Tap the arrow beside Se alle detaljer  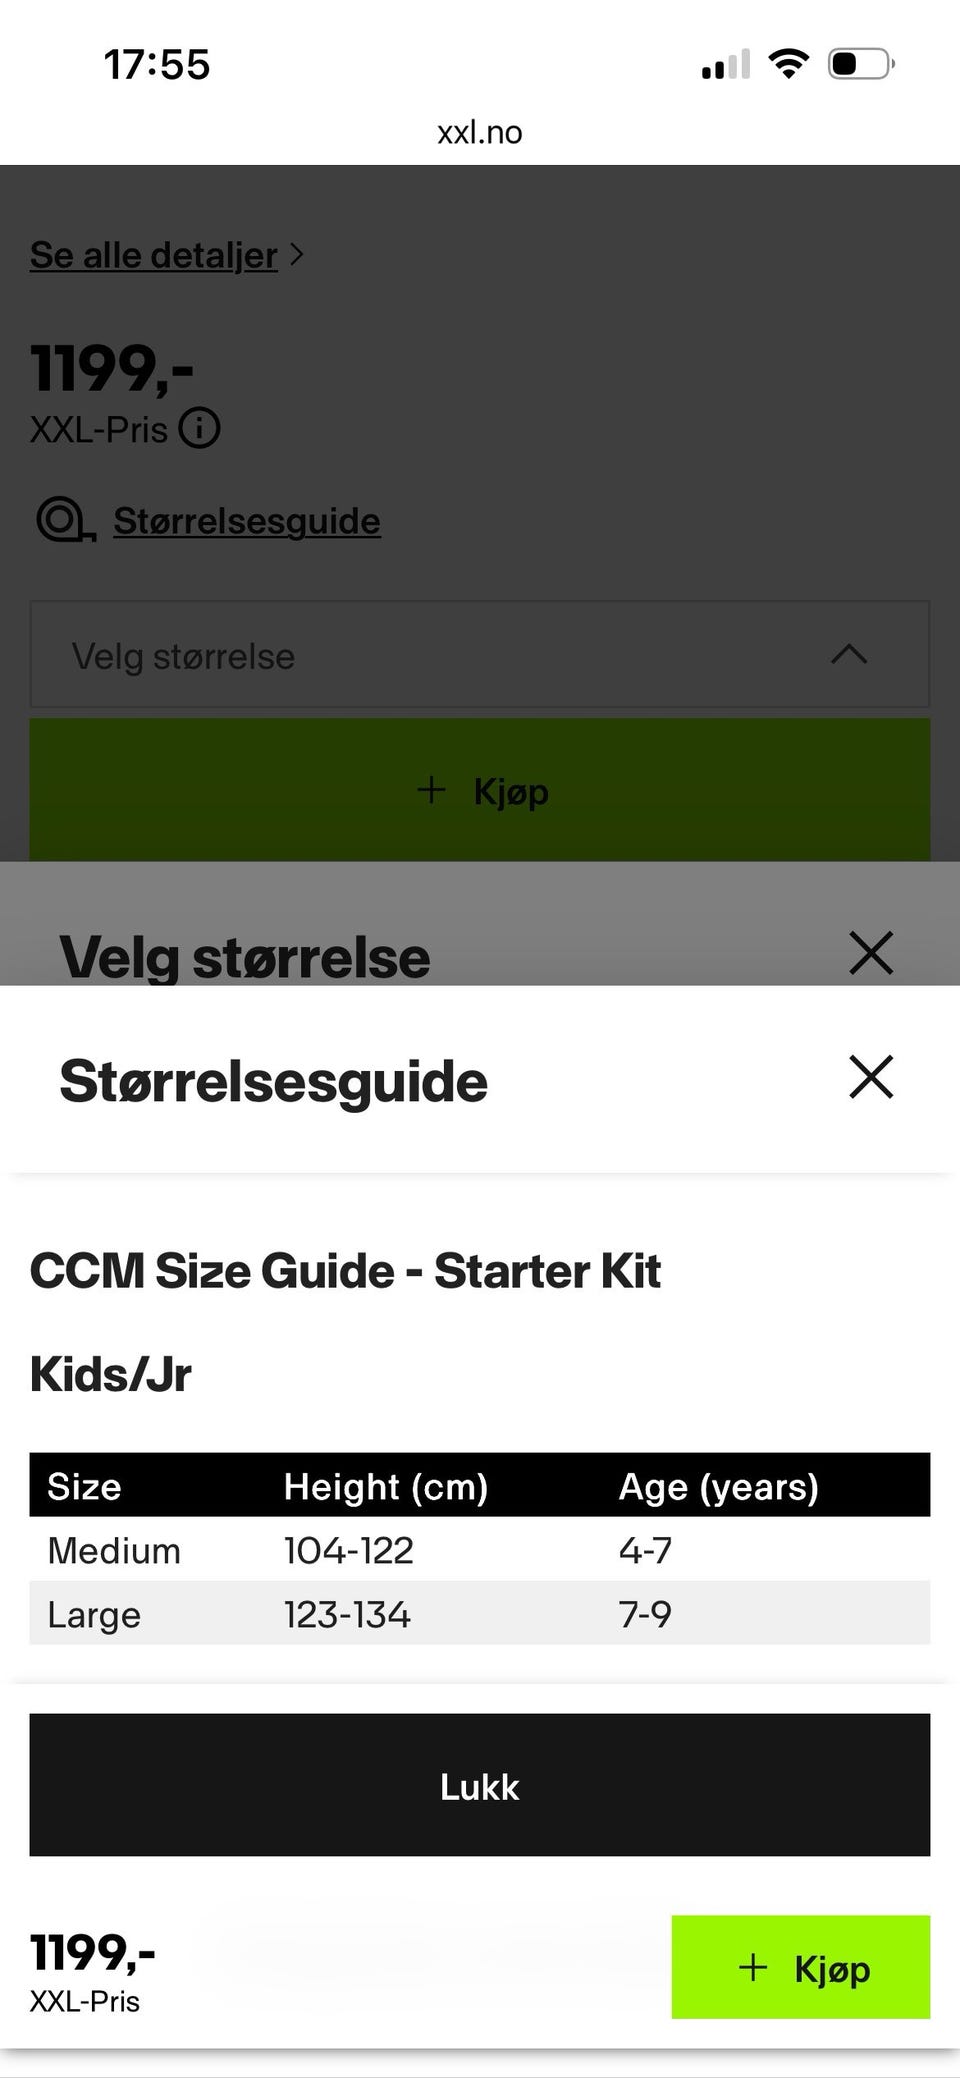[296, 255]
